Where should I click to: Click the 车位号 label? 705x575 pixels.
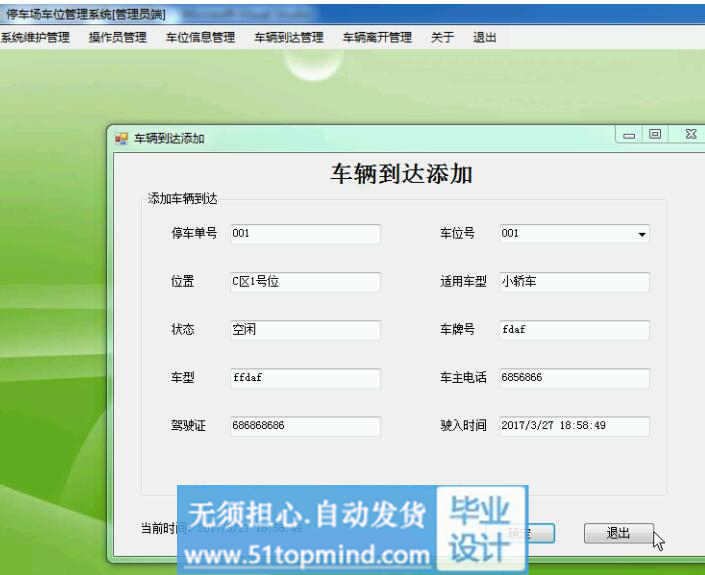(457, 233)
